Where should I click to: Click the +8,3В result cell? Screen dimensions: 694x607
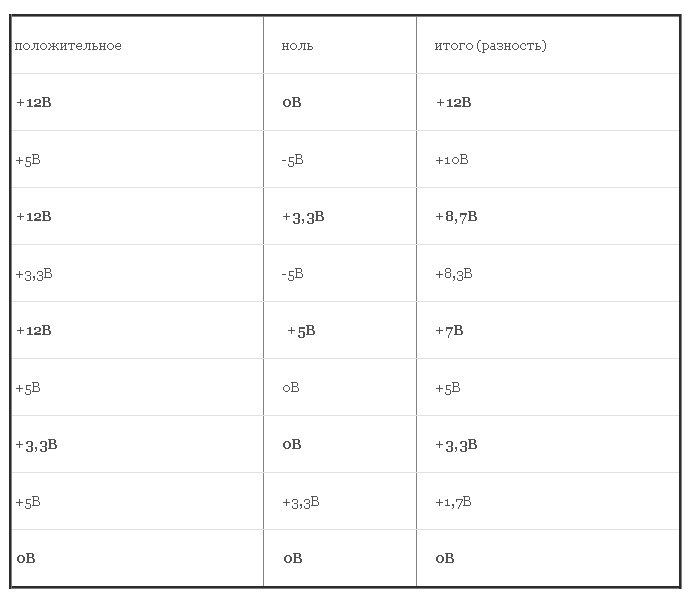[x=454, y=273]
